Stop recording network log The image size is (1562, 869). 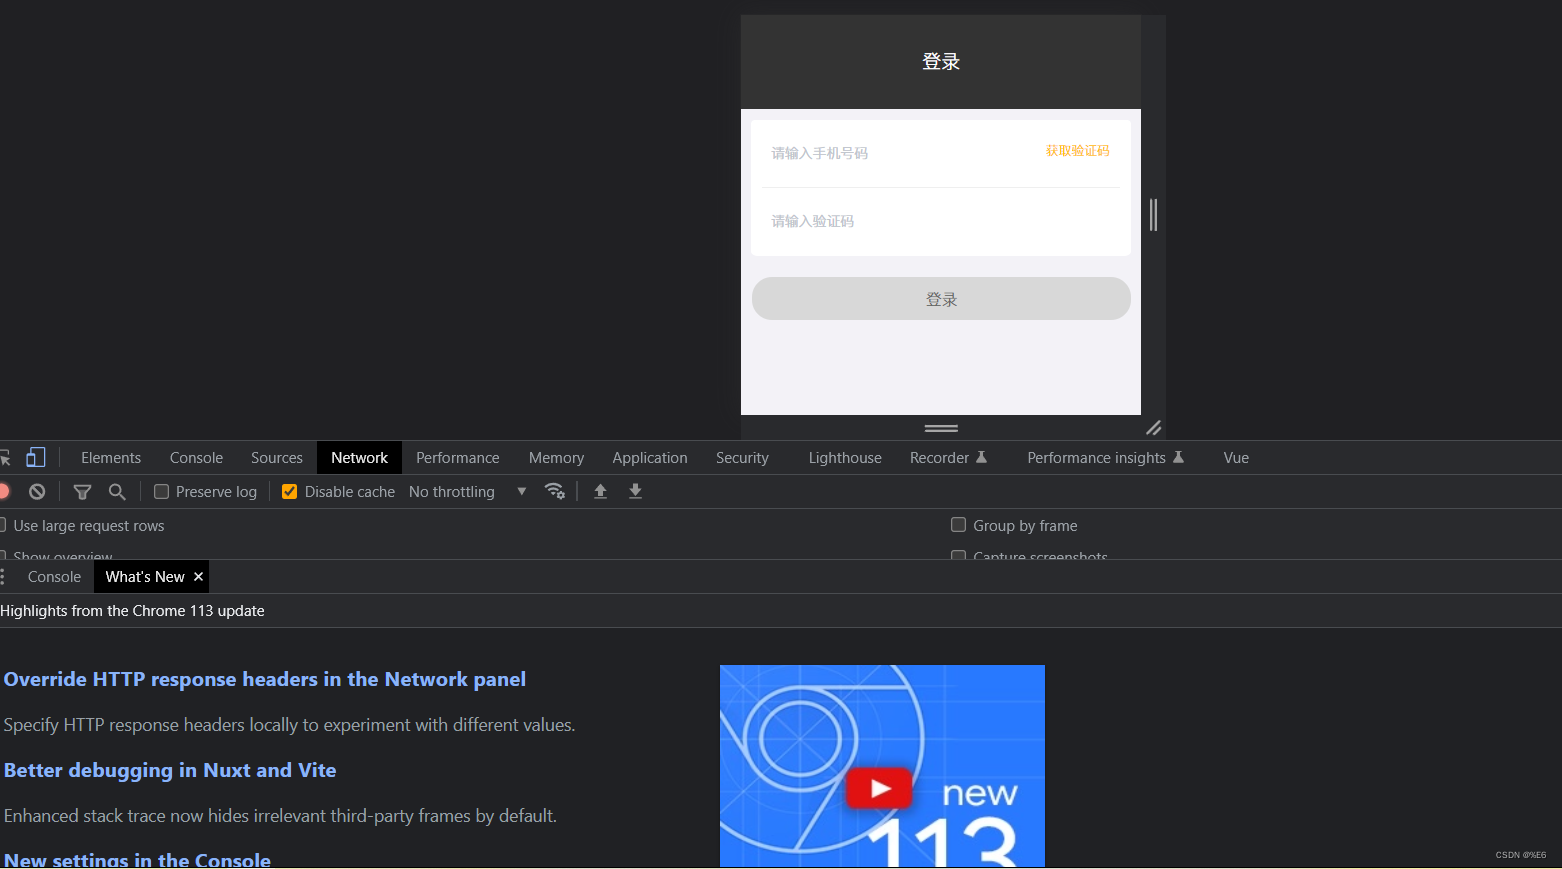pyautogui.click(x=4, y=491)
